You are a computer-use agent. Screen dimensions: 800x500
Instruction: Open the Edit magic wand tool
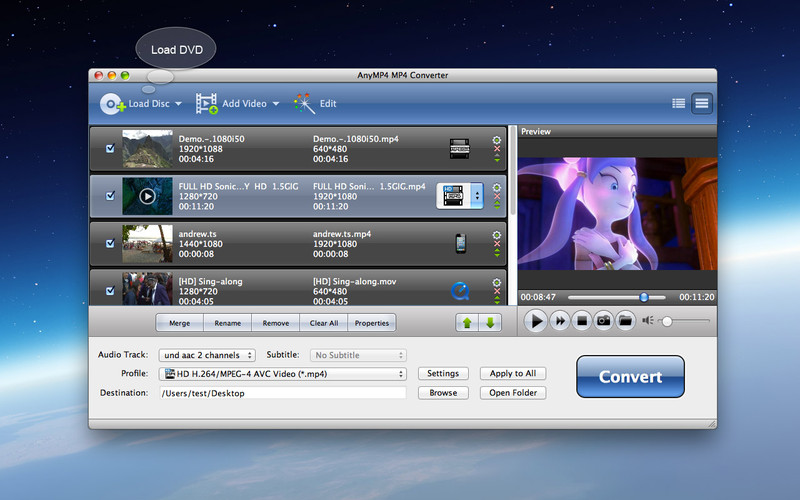click(304, 104)
